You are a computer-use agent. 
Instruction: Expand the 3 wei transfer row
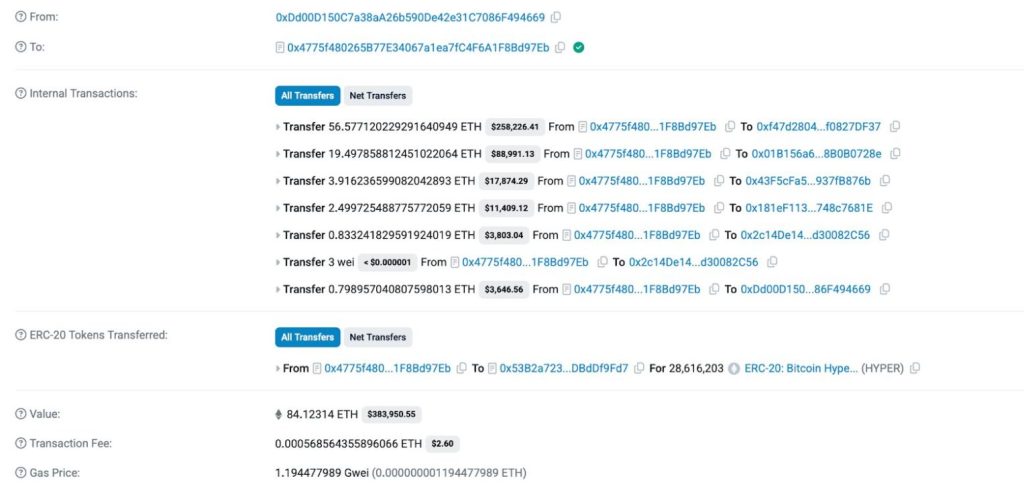[278, 262]
